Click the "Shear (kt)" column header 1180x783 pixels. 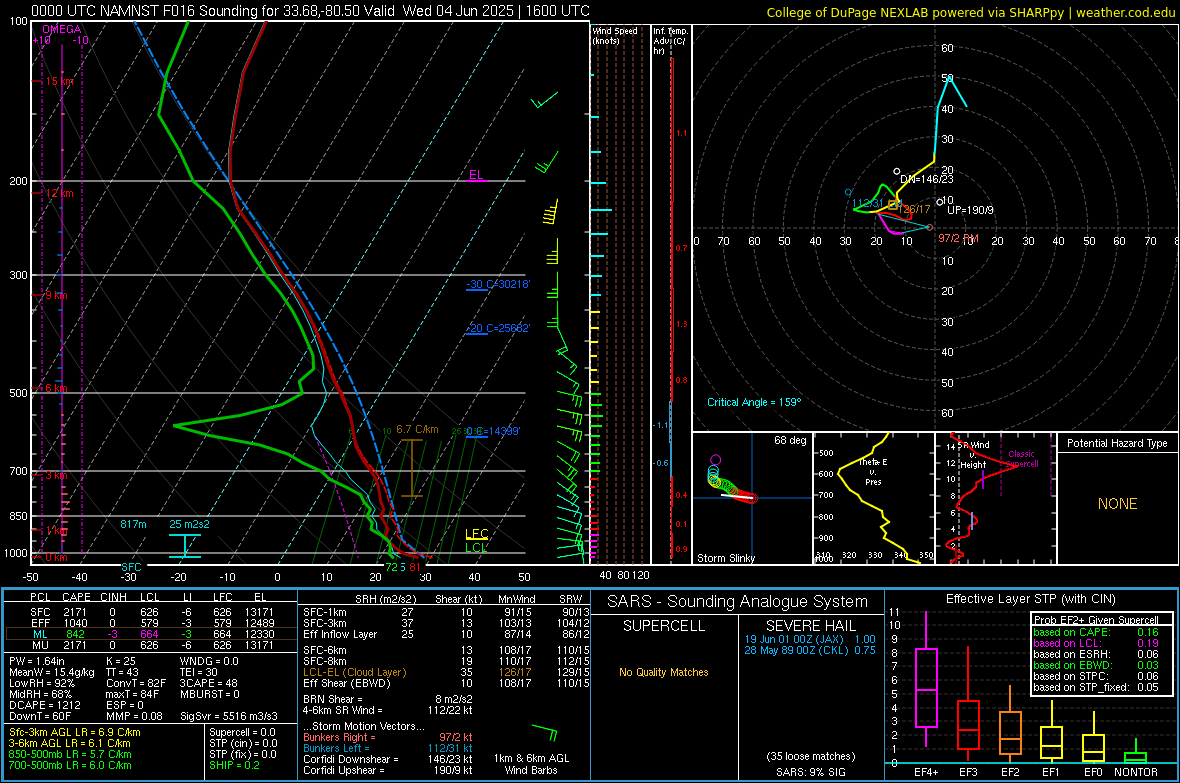point(458,599)
